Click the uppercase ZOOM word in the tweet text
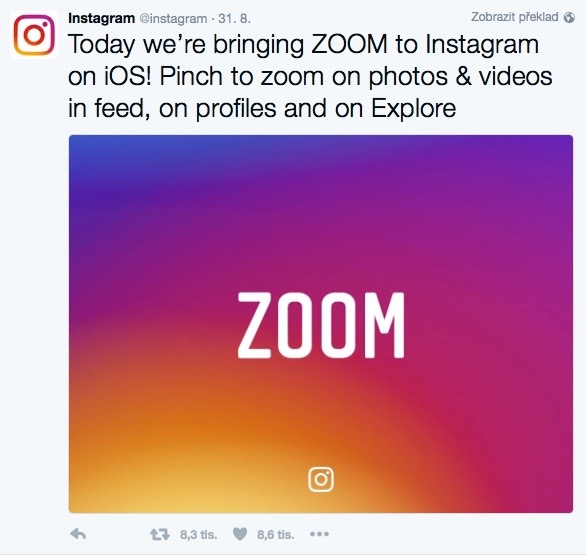Viewport: 586px width, 556px height. click(x=349, y=44)
